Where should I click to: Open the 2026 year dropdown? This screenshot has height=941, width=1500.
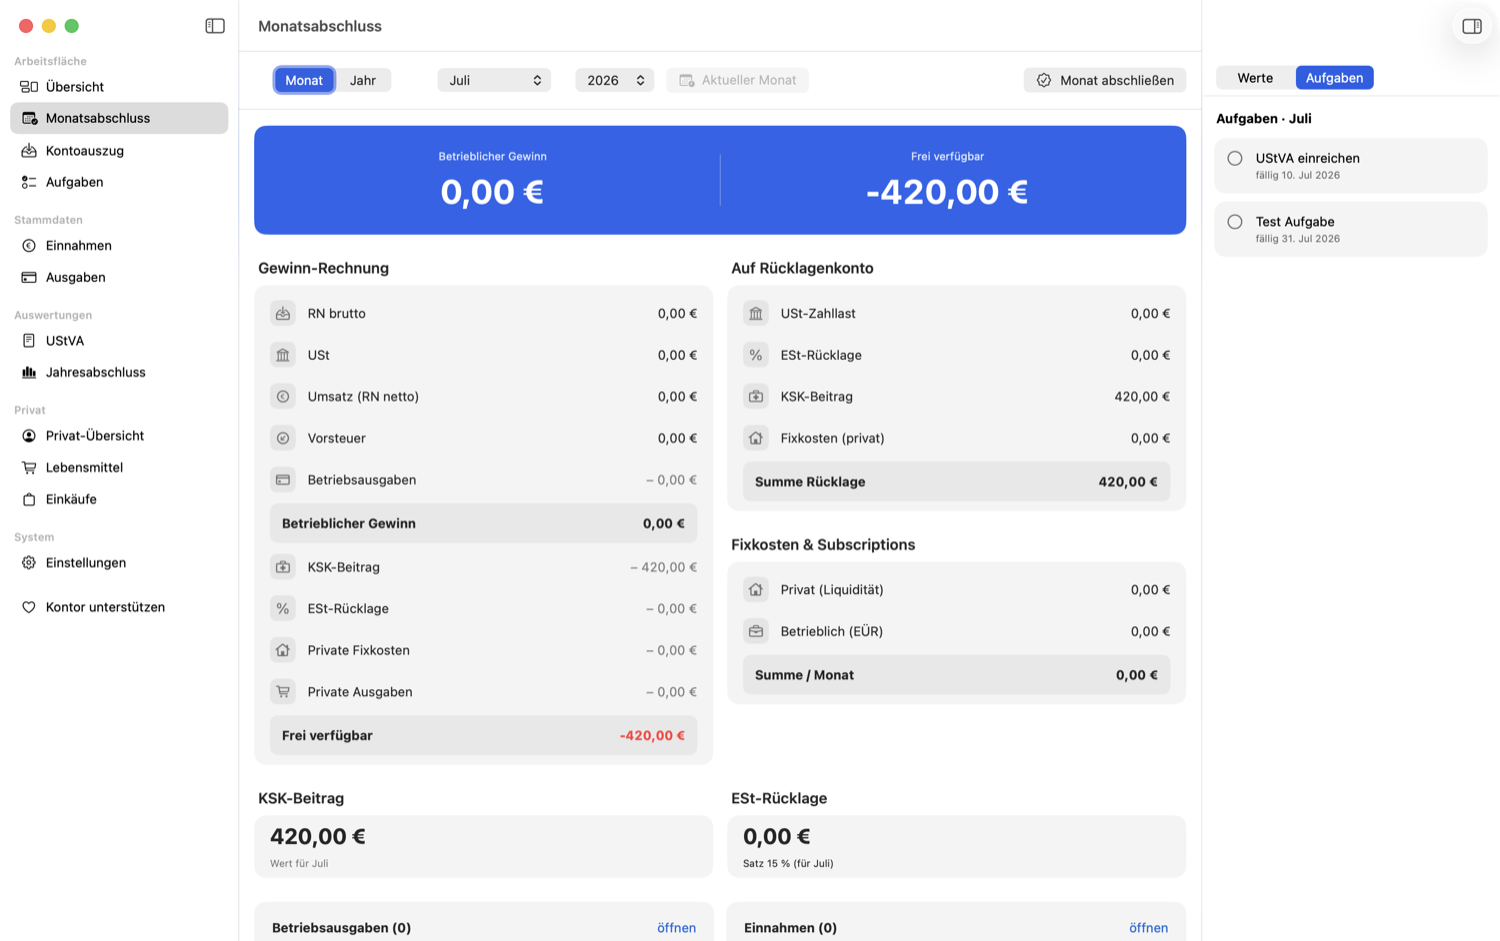[x=614, y=80]
